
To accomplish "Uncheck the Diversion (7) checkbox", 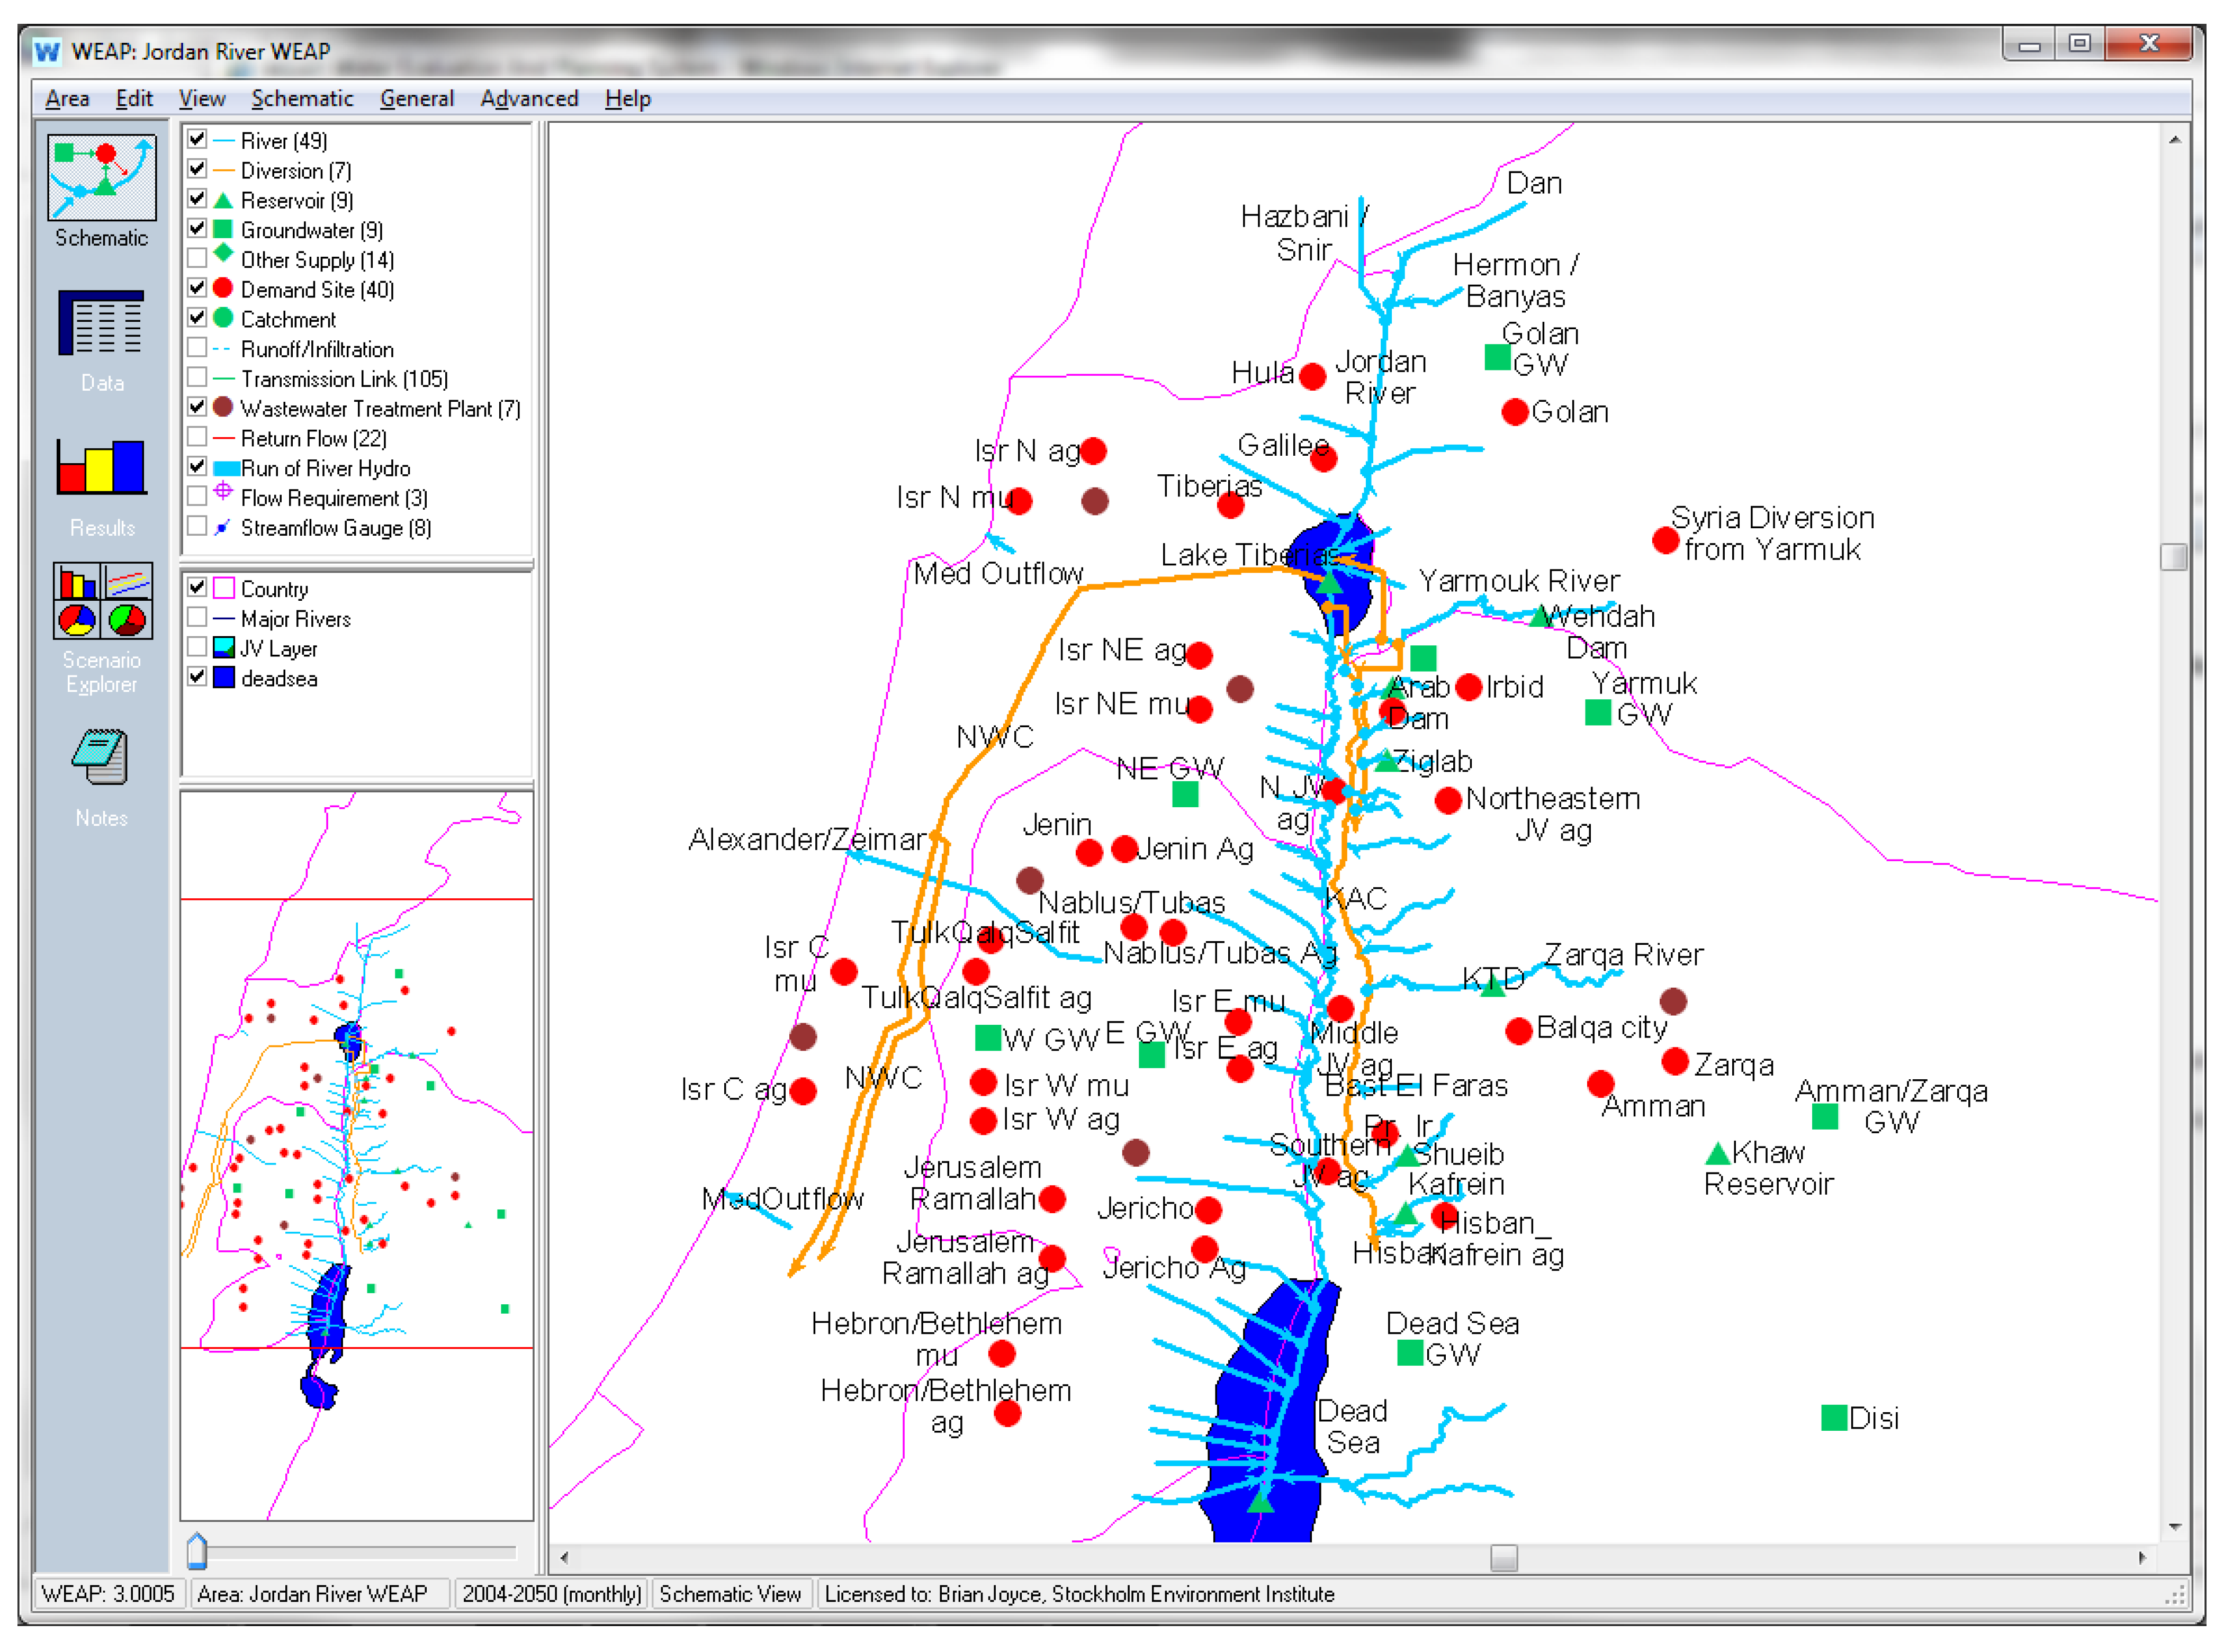I will [x=197, y=170].
